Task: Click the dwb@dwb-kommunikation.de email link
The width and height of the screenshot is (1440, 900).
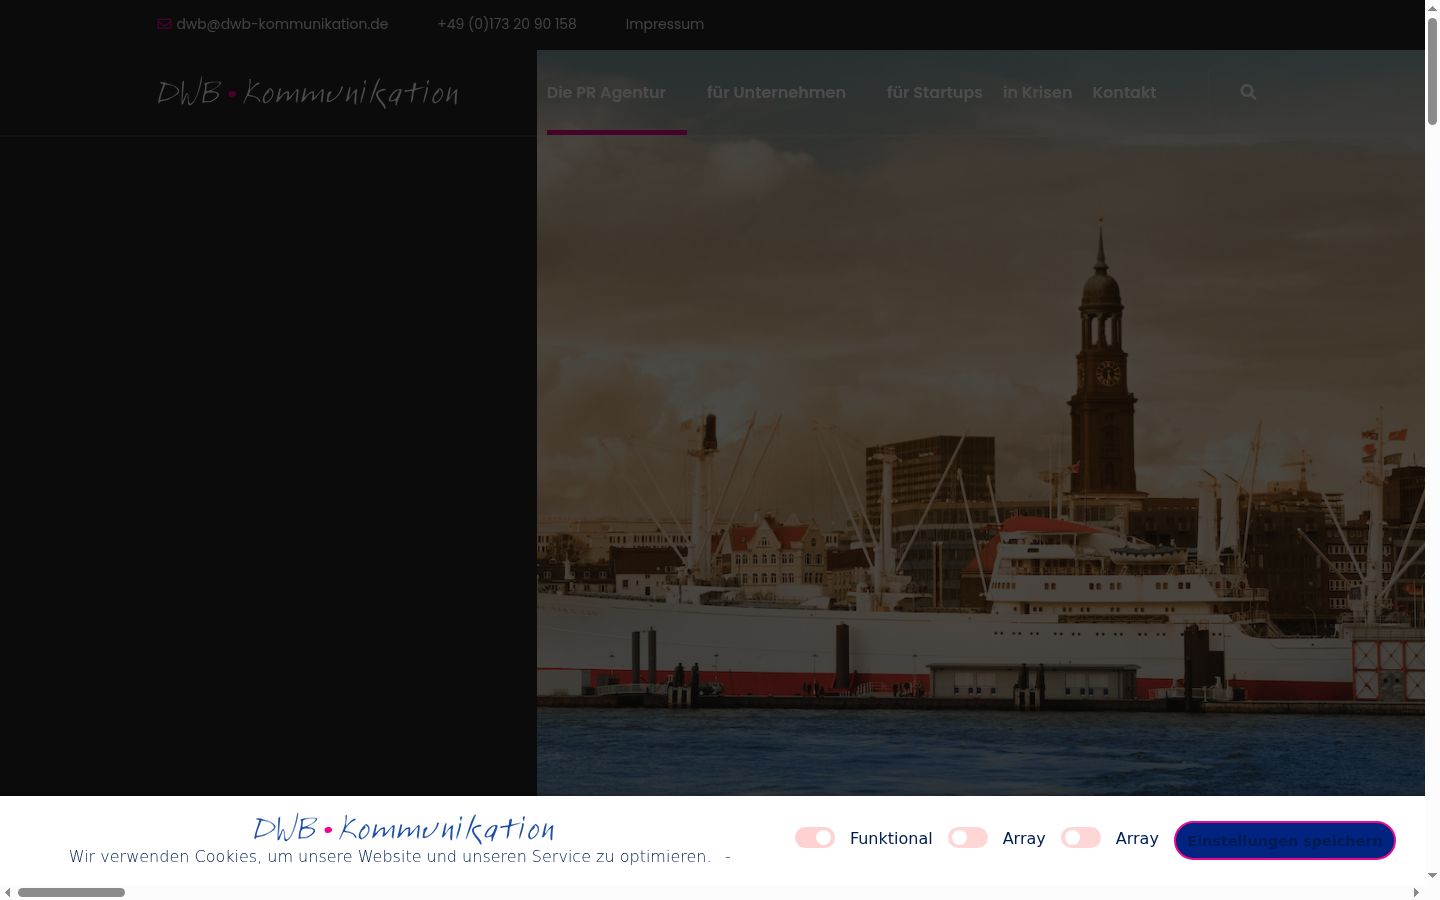Action: 282,24
